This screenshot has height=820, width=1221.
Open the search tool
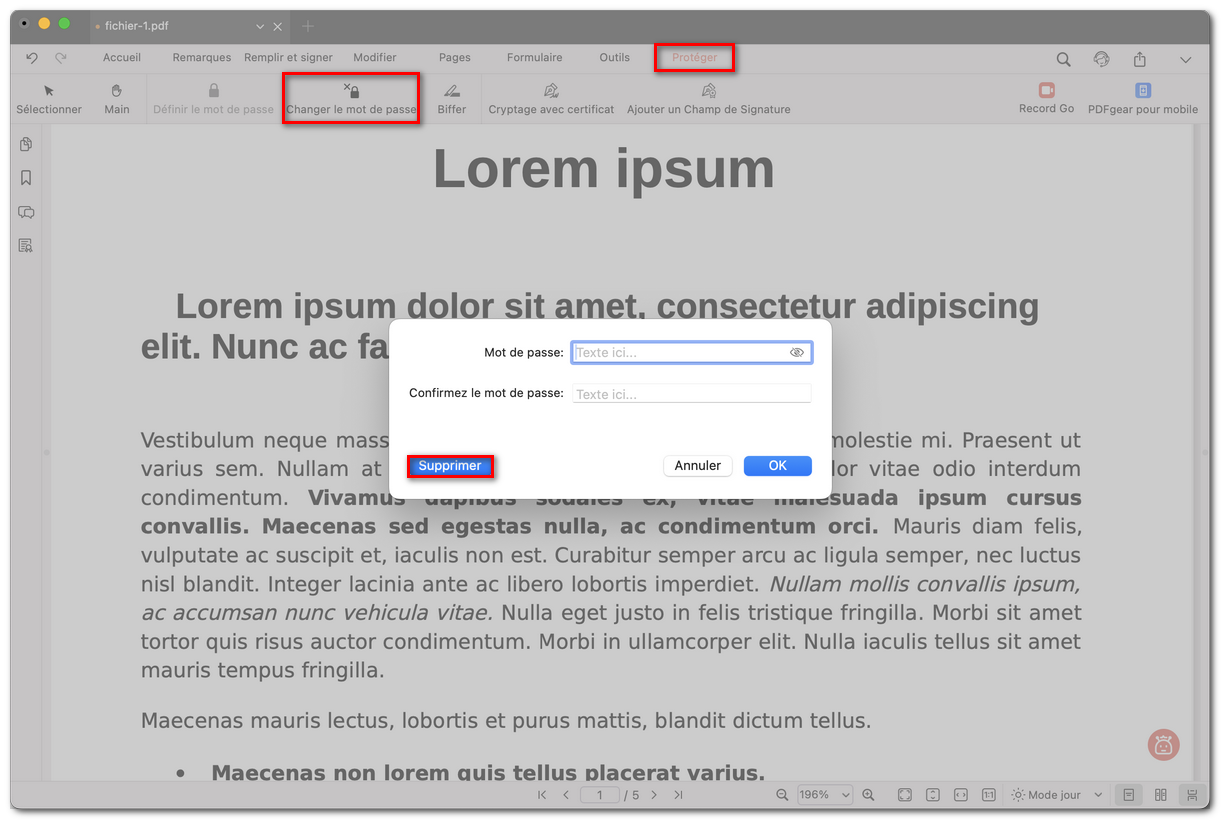(1063, 59)
